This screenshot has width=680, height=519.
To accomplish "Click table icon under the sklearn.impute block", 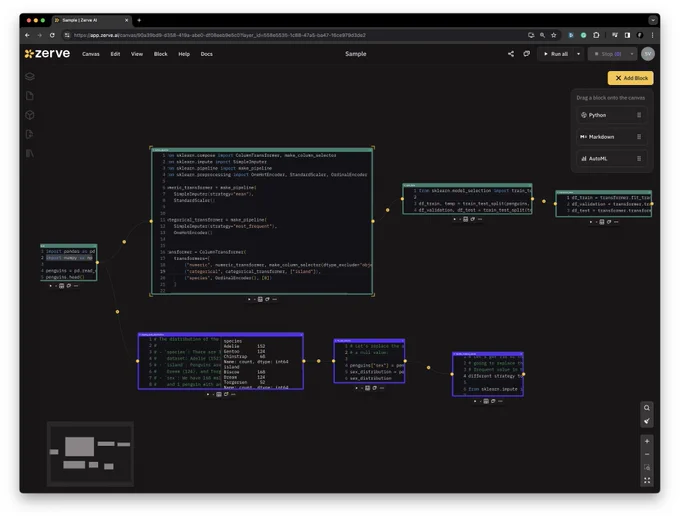I will [486, 401].
